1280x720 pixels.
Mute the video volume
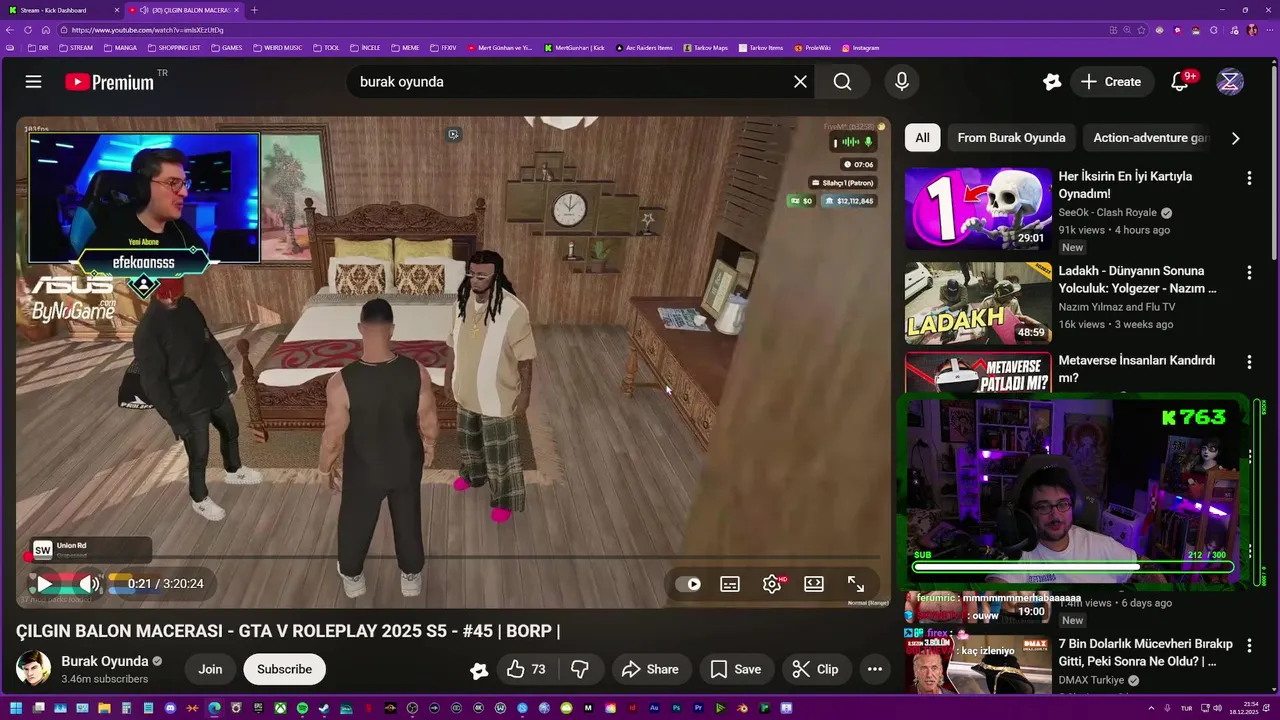click(89, 584)
